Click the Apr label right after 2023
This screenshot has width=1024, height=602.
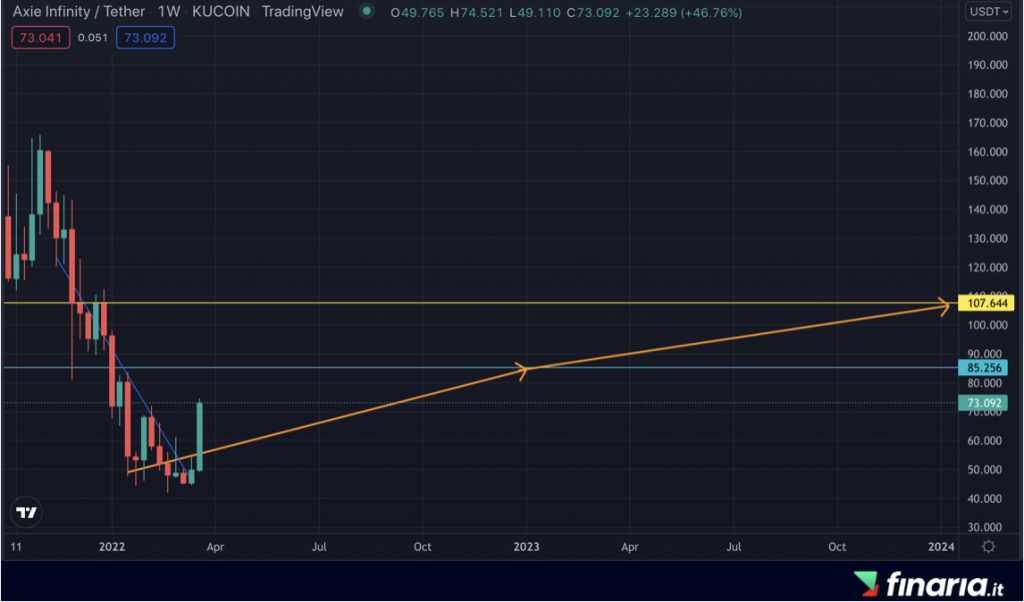click(630, 547)
